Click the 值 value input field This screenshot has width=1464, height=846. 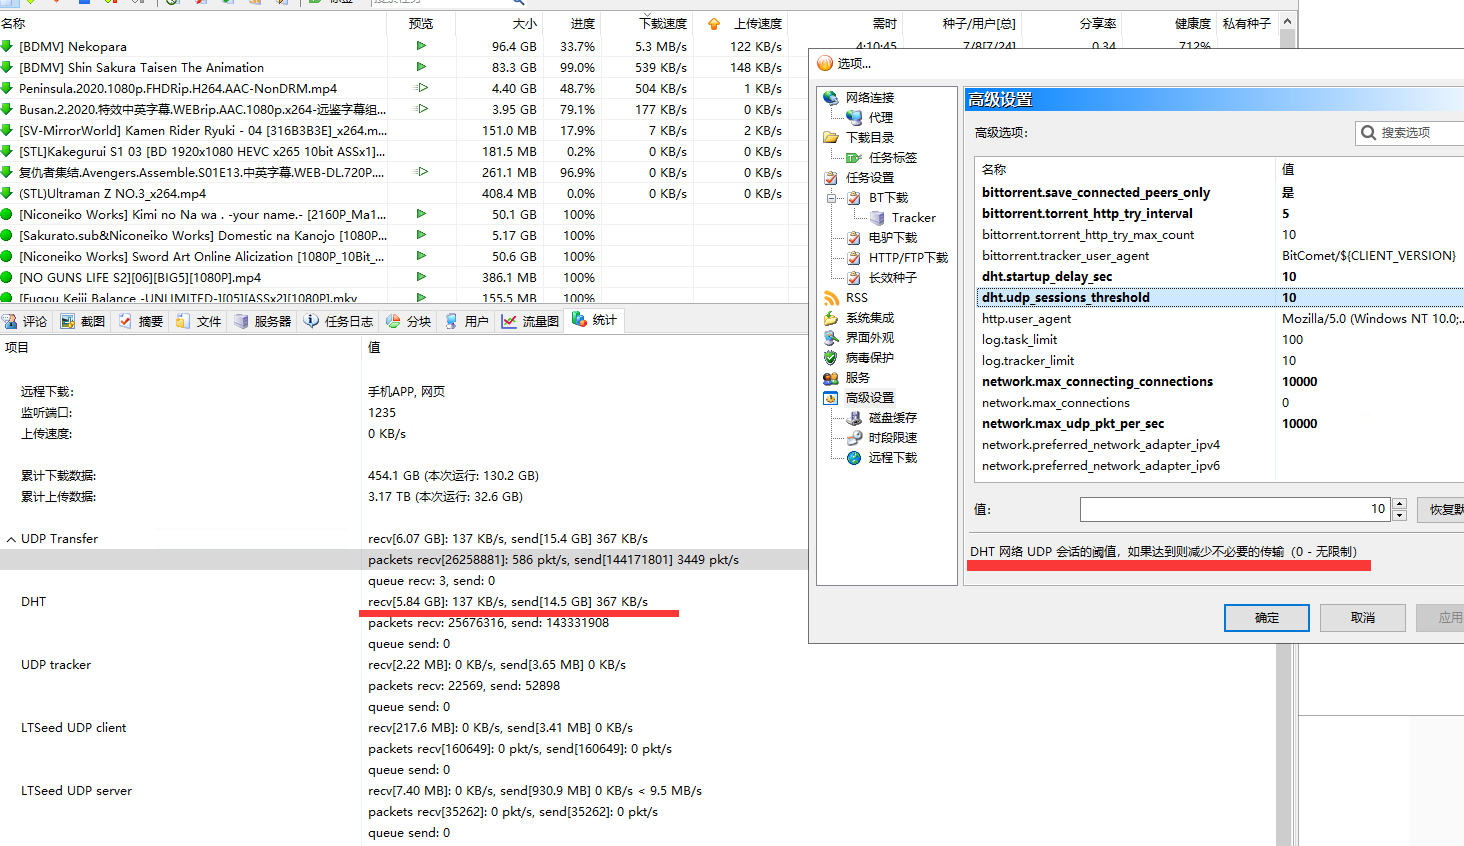pyautogui.click(x=1235, y=509)
